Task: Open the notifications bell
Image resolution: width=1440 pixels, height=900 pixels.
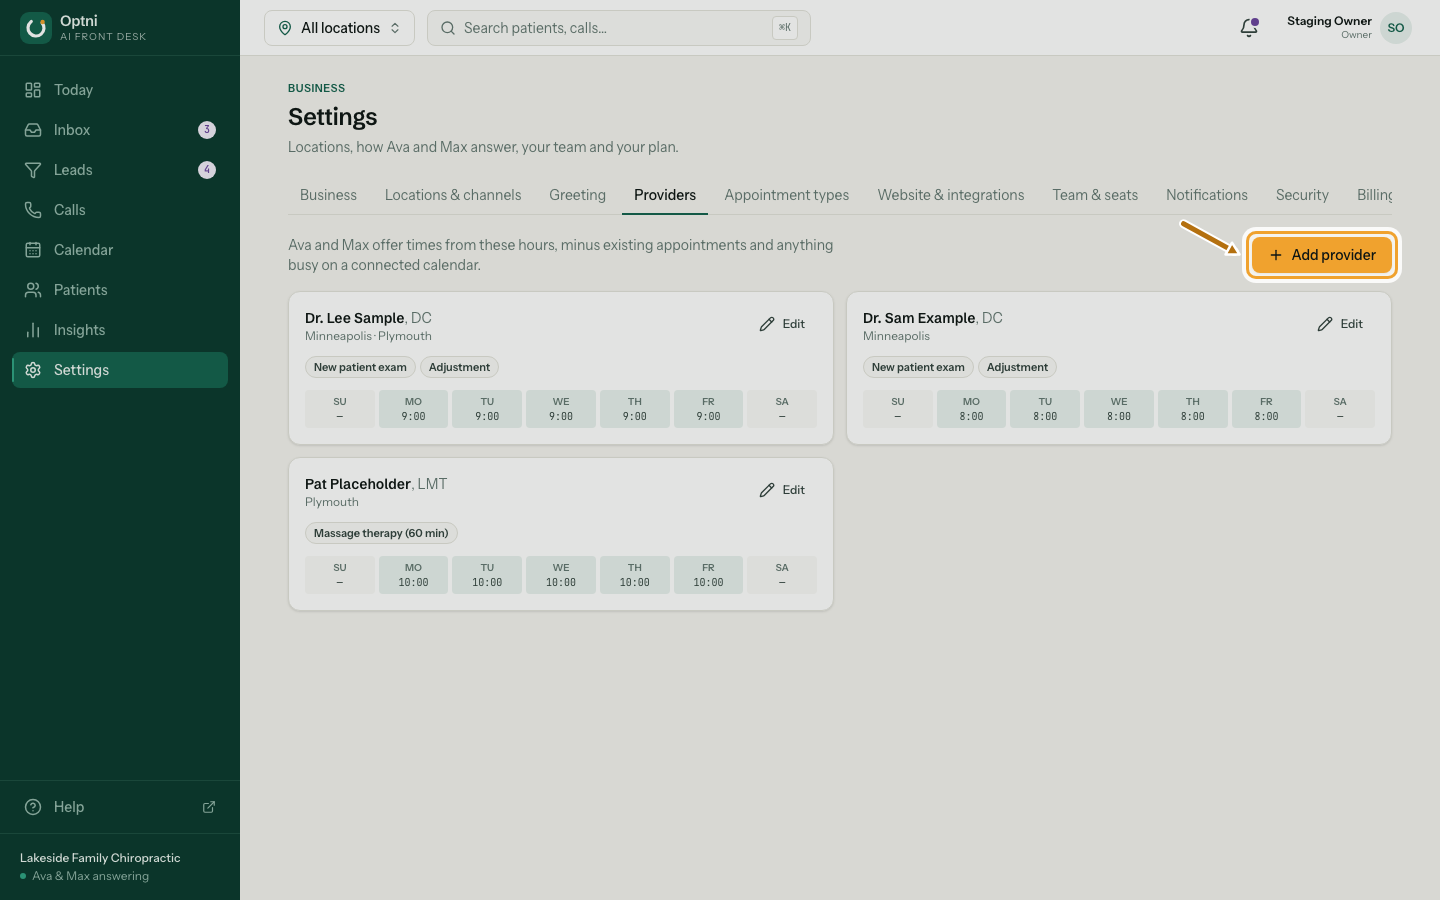Action: pyautogui.click(x=1249, y=28)
